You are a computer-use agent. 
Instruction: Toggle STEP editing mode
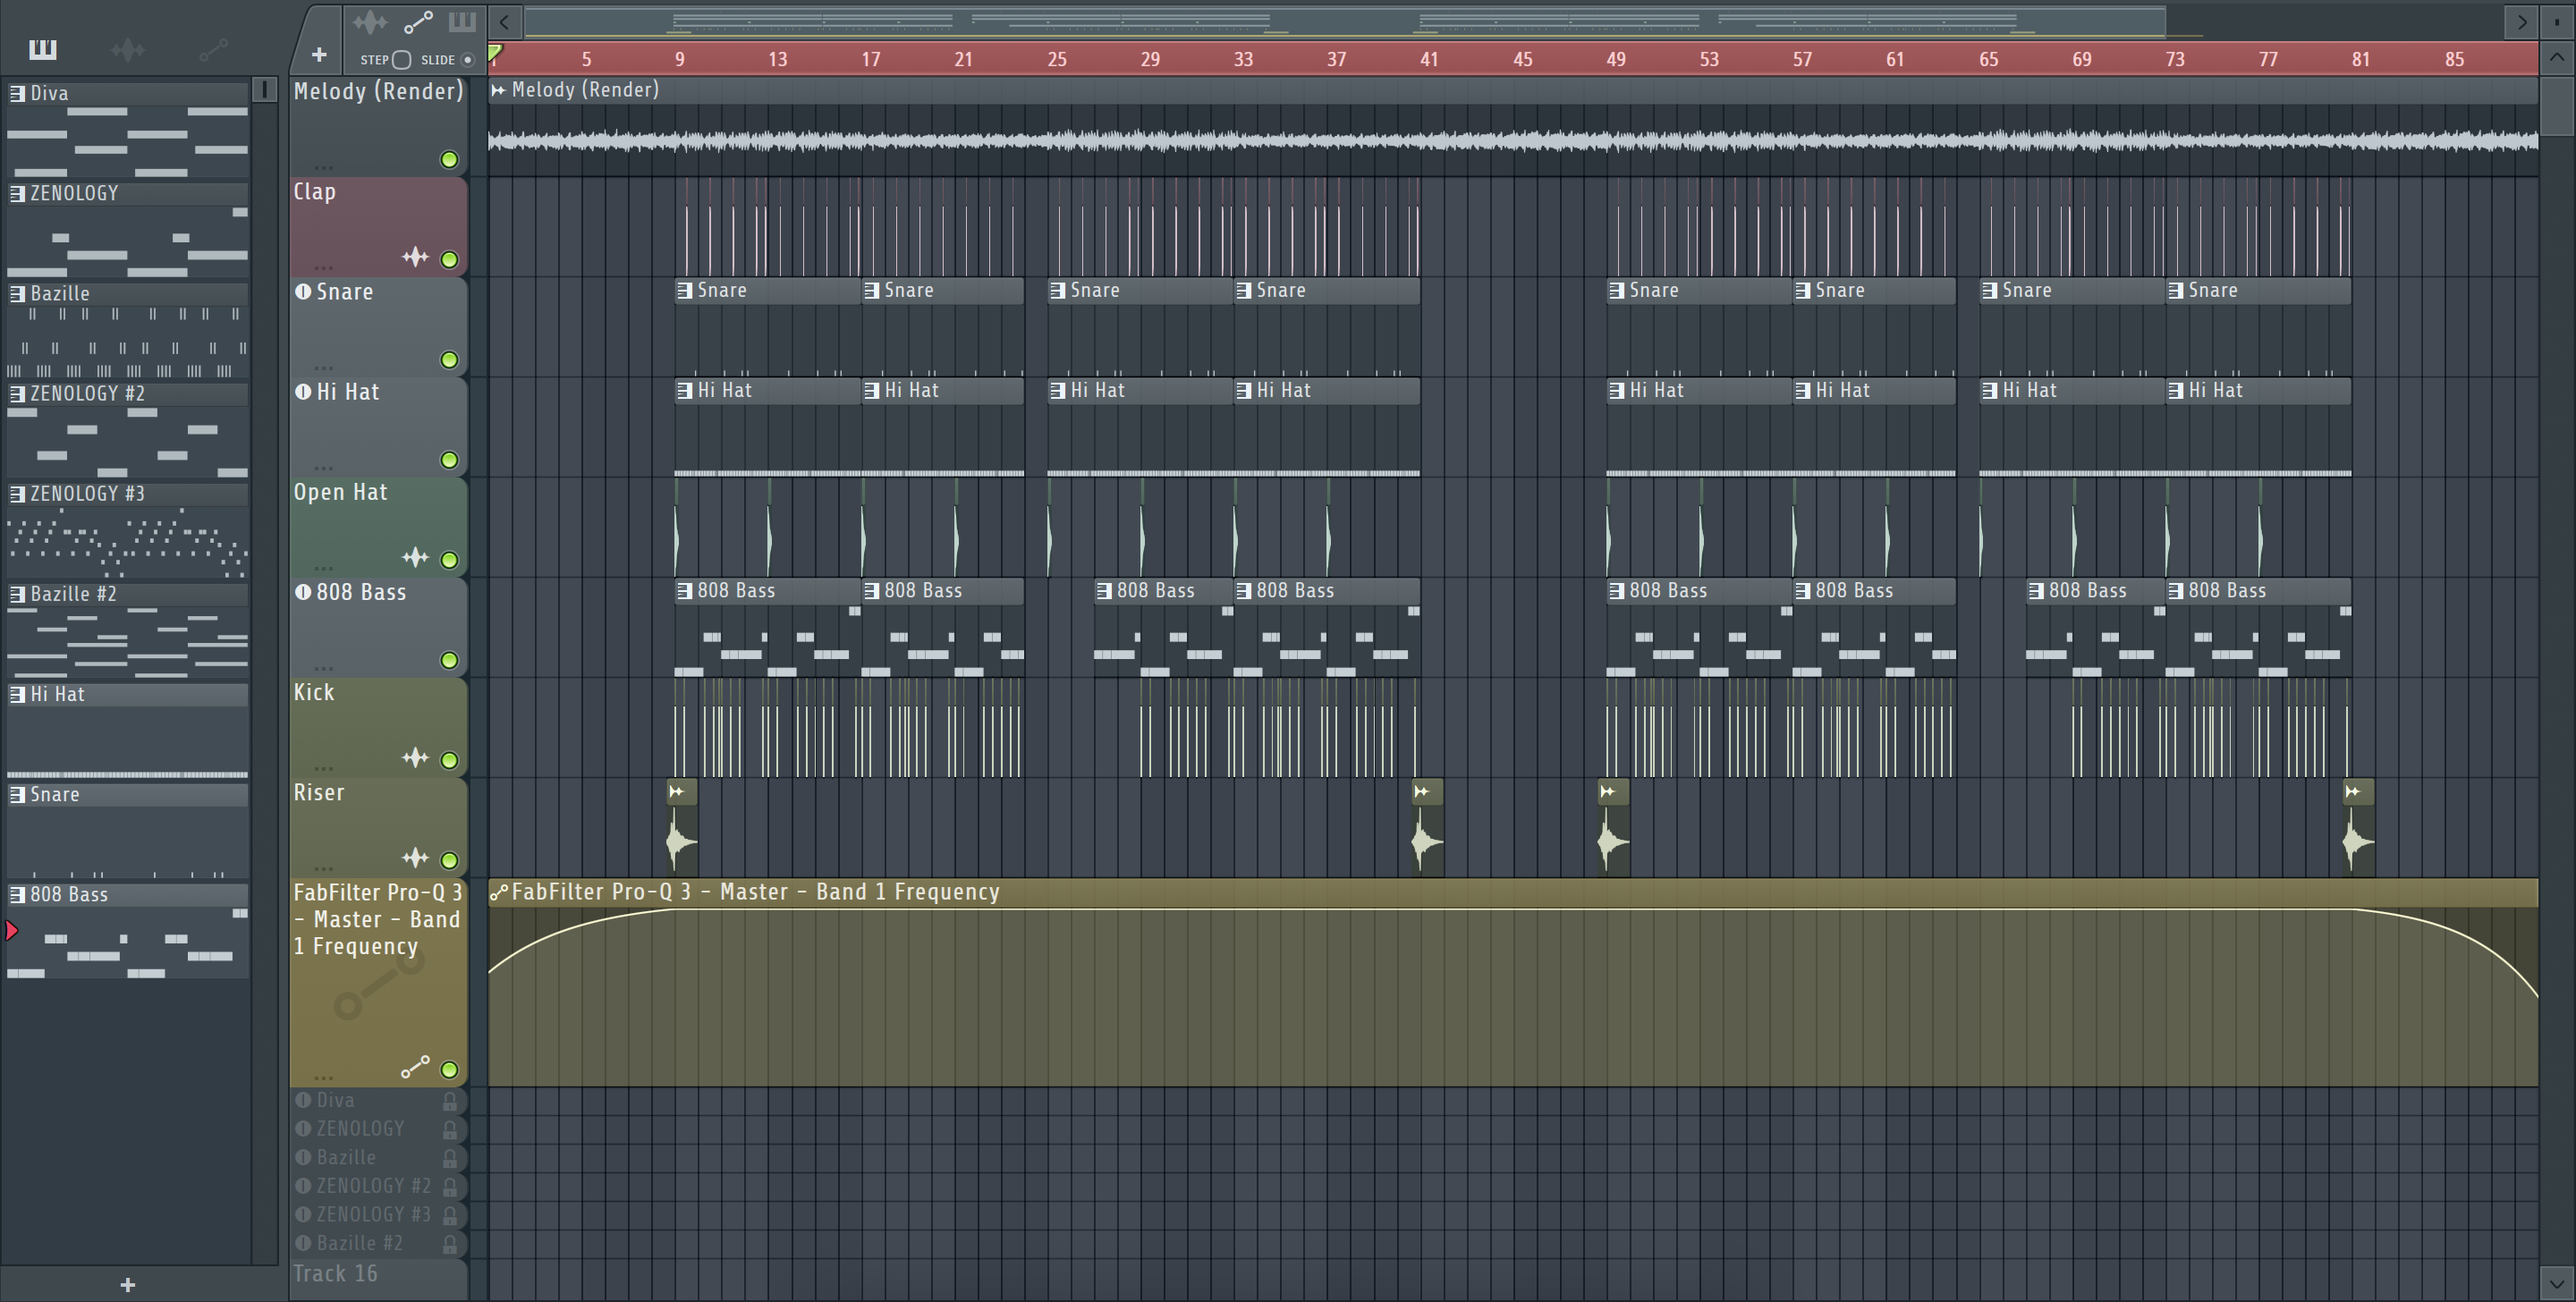tap(401, 60)
